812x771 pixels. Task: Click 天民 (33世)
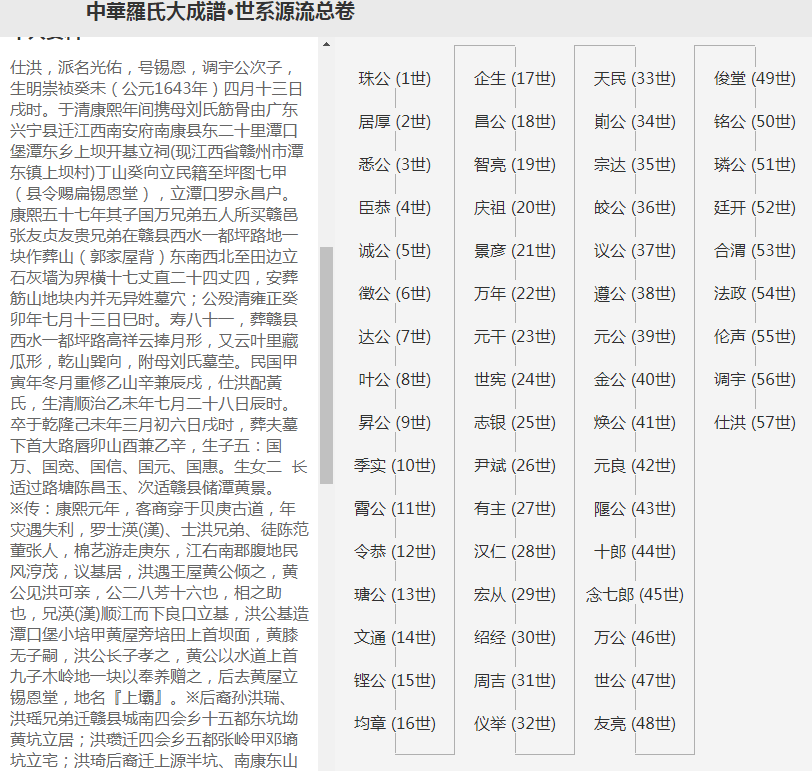click(635, 79)
